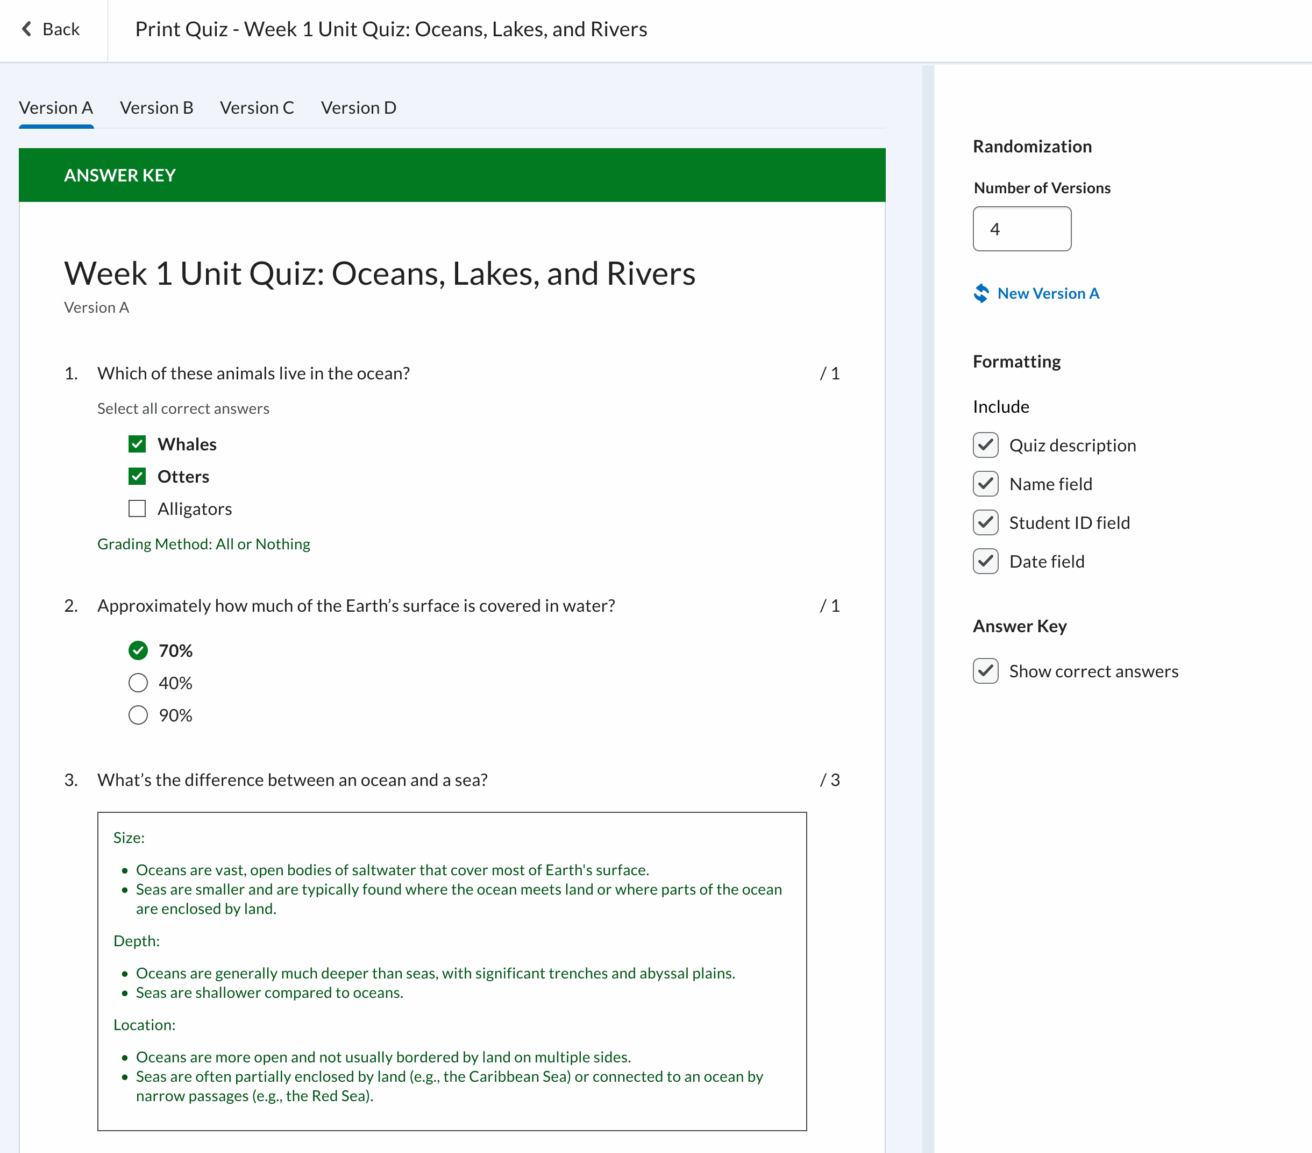Select the Version D tab
The width and height of the screenshot is (1312, 1153).
pos(358,108)
